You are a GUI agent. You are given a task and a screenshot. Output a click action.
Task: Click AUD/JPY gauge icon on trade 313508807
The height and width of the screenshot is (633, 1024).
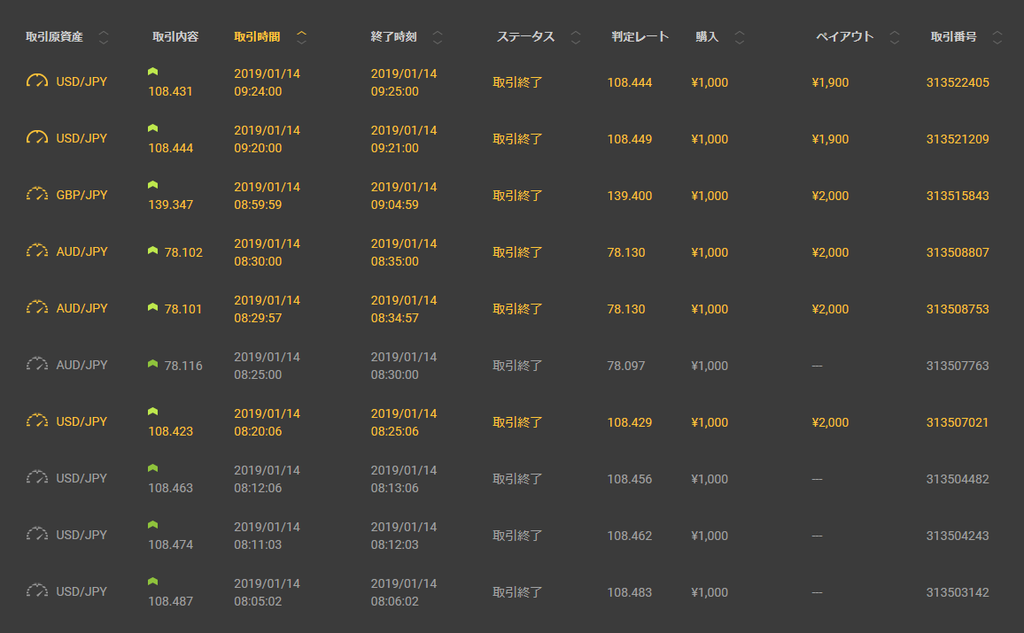click(37, 251)
